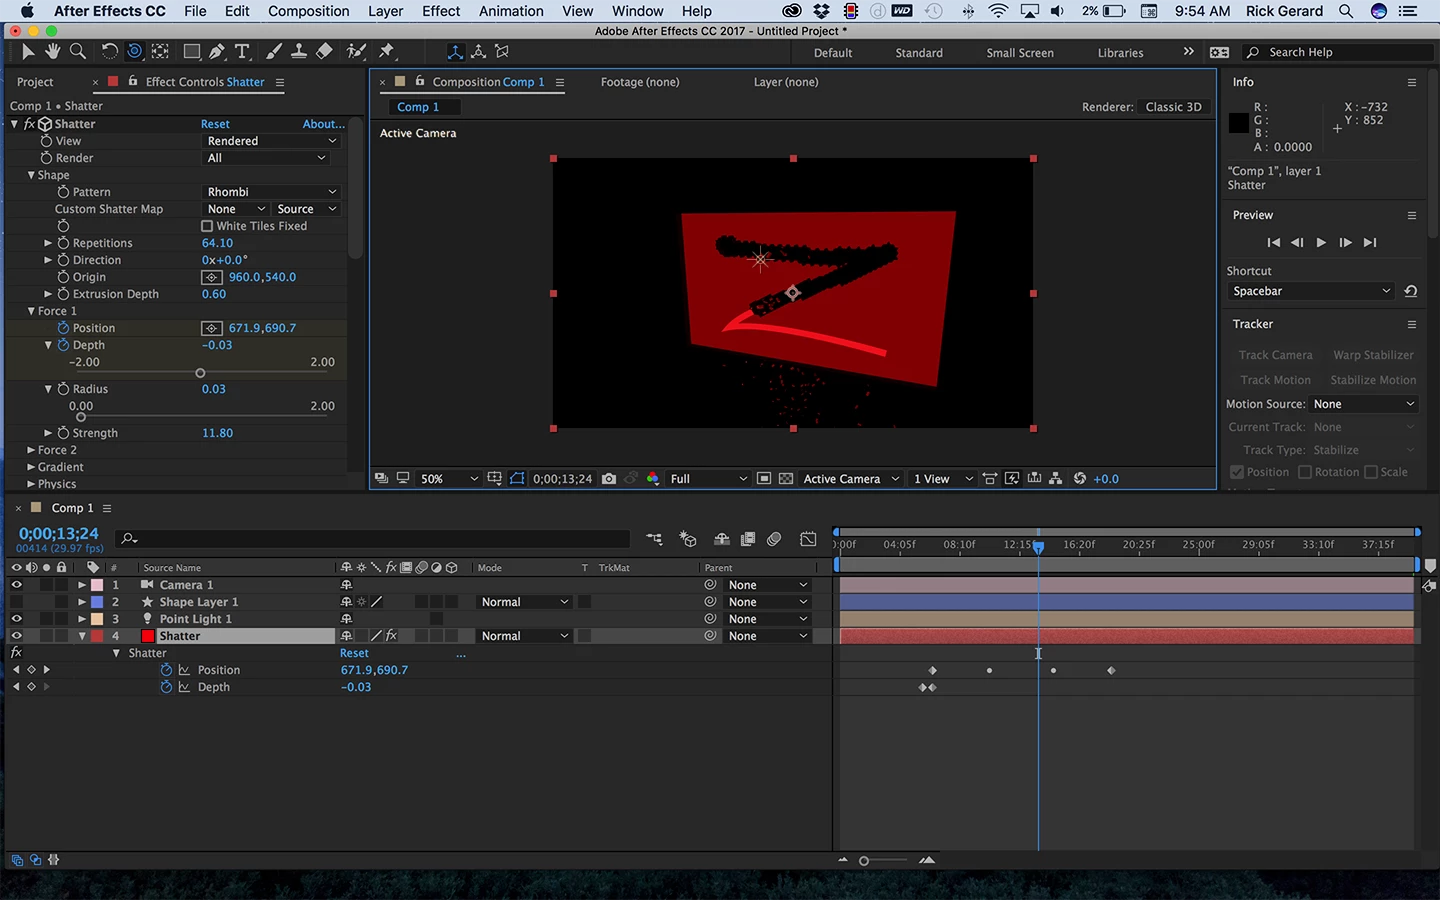Open the Pattern Rhombi dropdown
1440x900 pixels.
(271, 192)
